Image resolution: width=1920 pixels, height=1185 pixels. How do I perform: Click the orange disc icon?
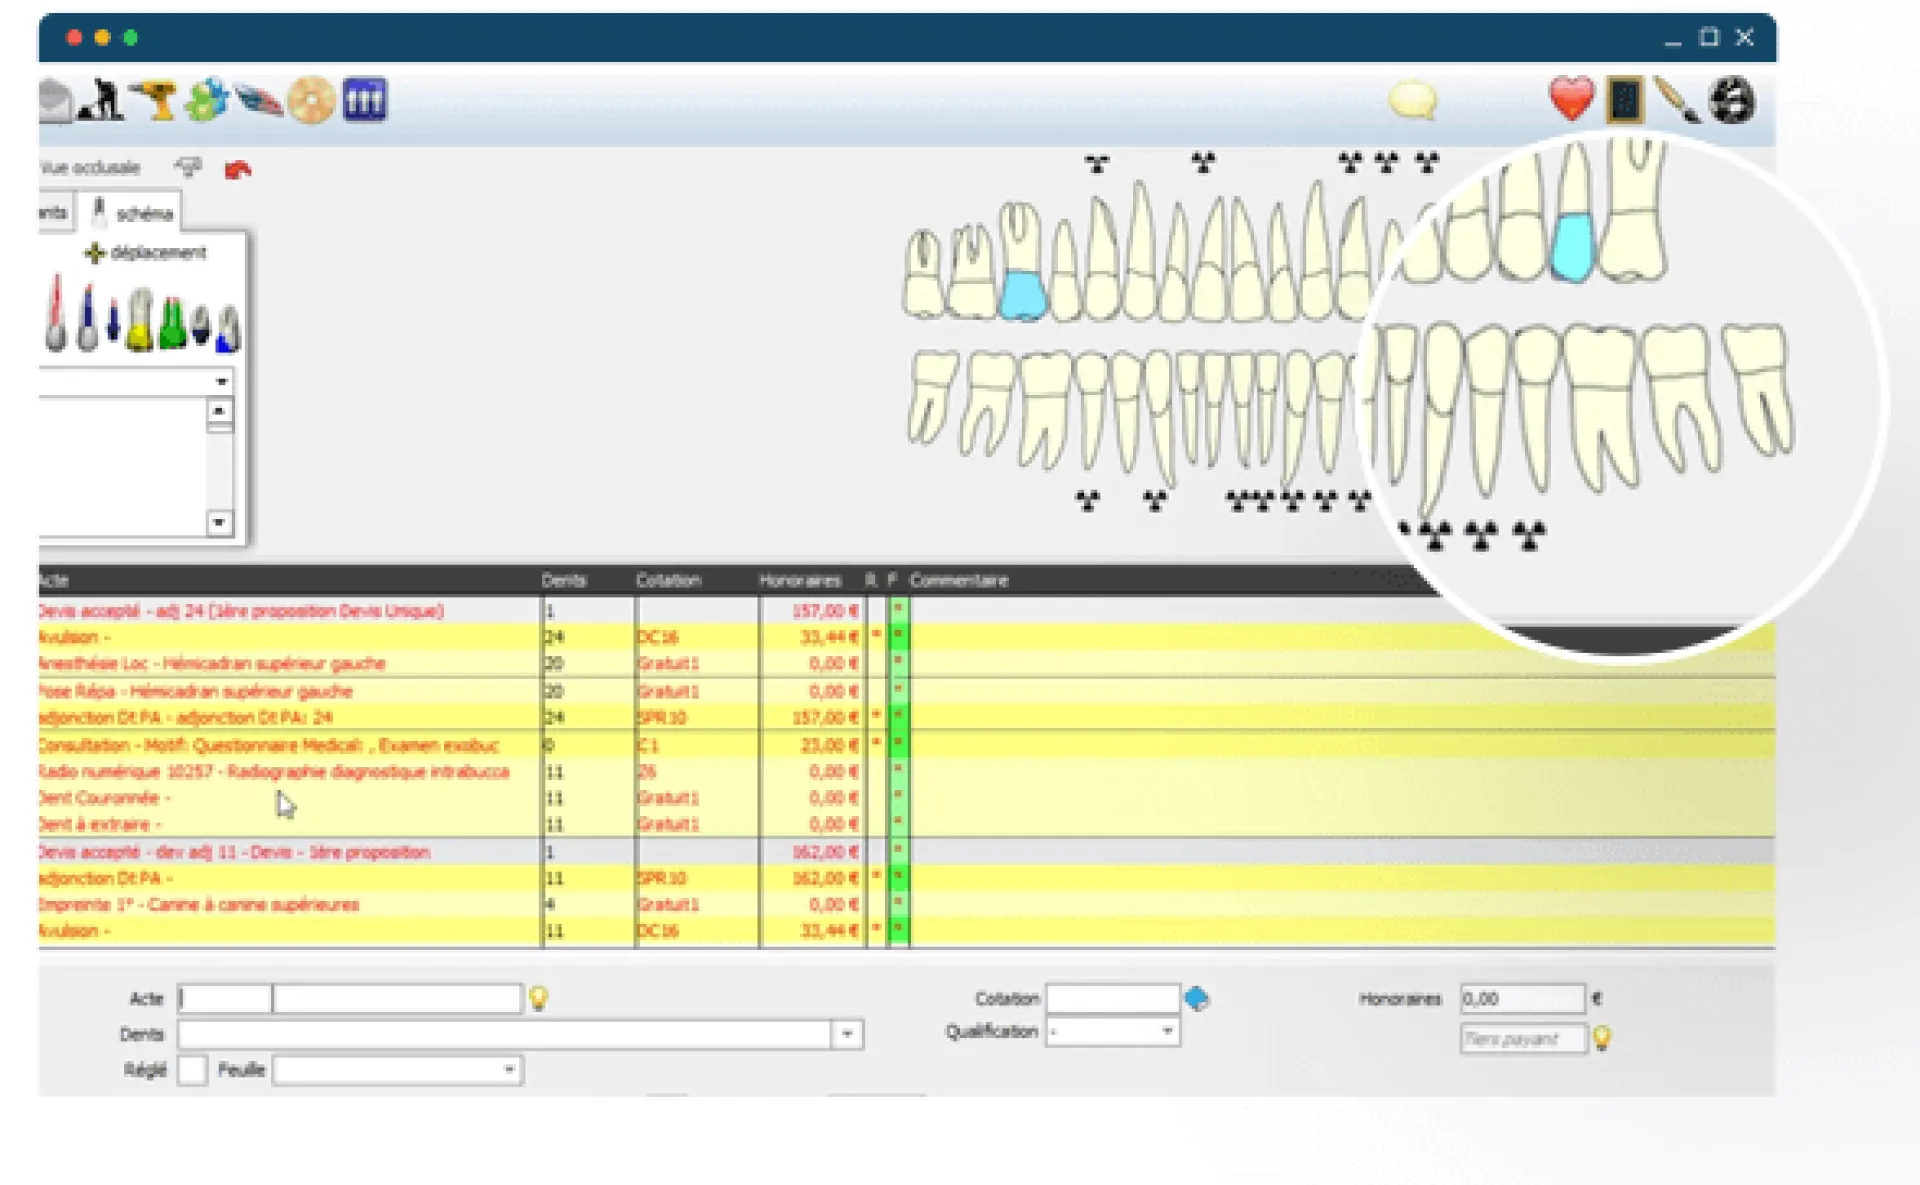tap(311, 101)
